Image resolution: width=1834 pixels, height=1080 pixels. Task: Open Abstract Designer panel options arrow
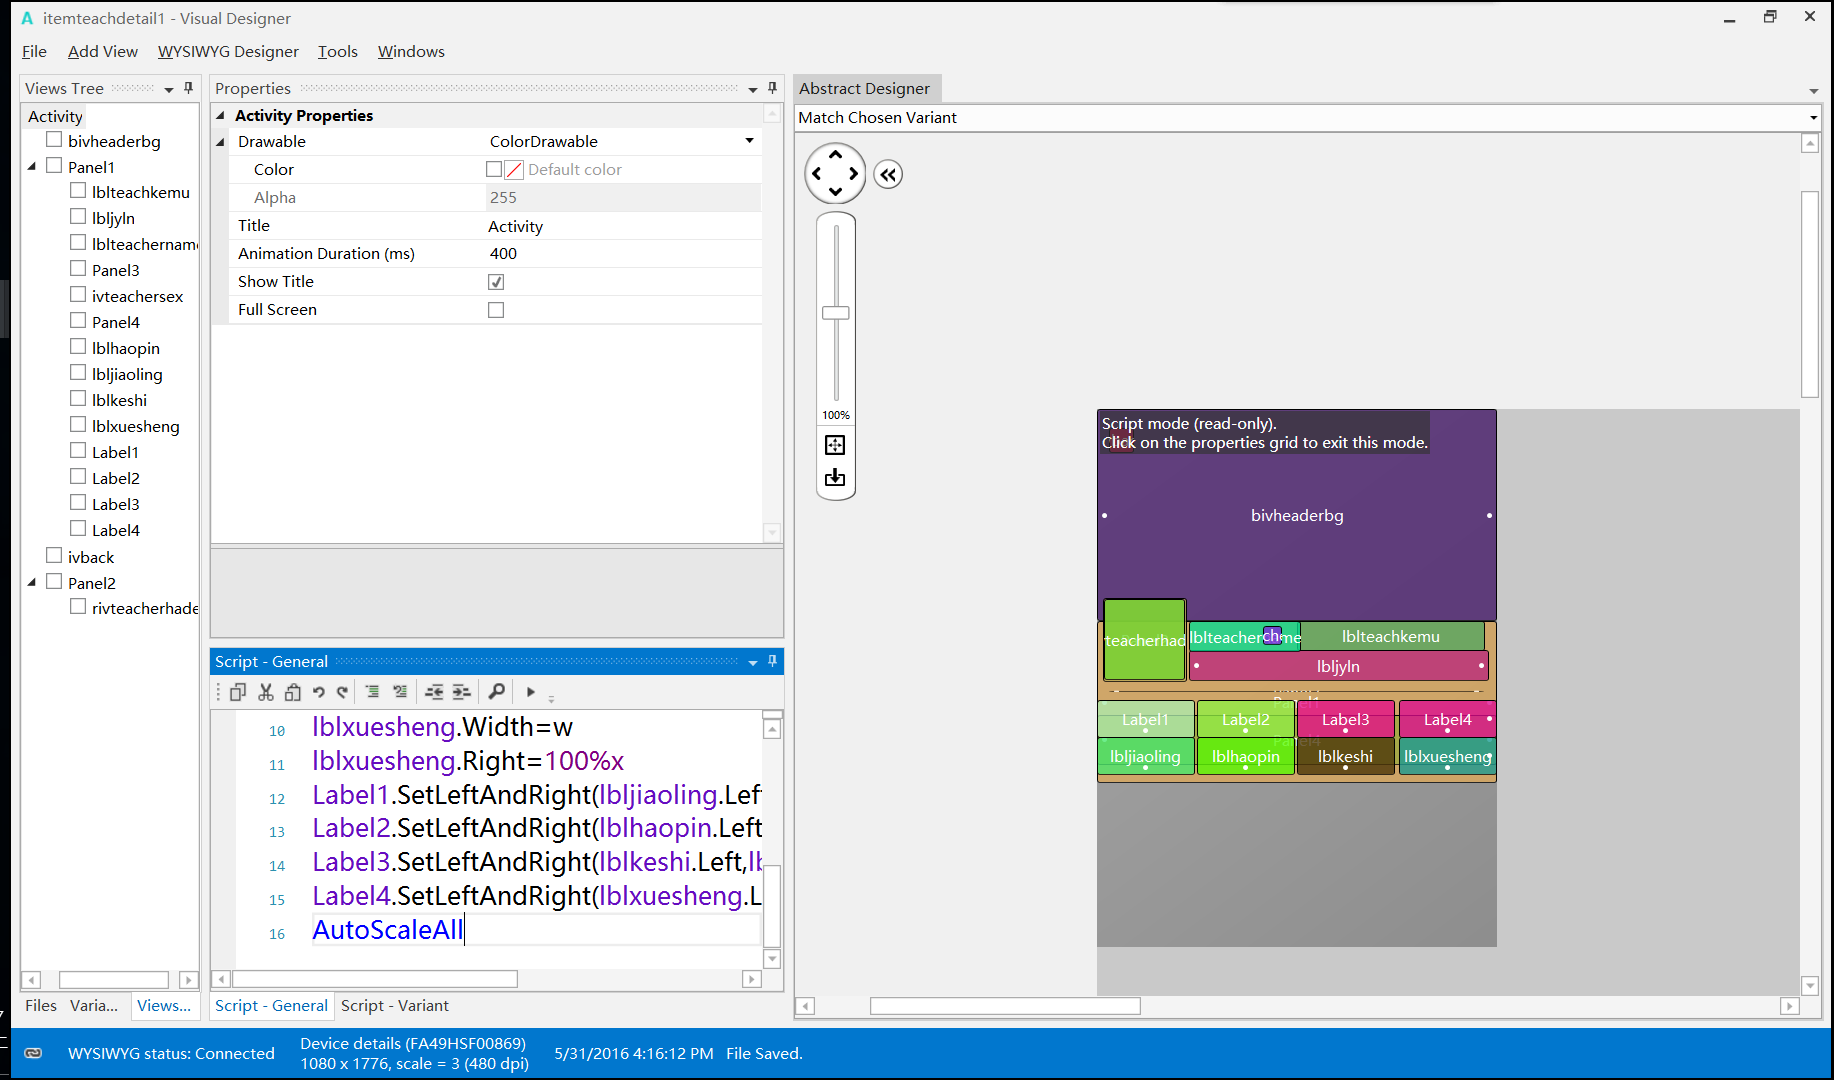(1813, 91)
